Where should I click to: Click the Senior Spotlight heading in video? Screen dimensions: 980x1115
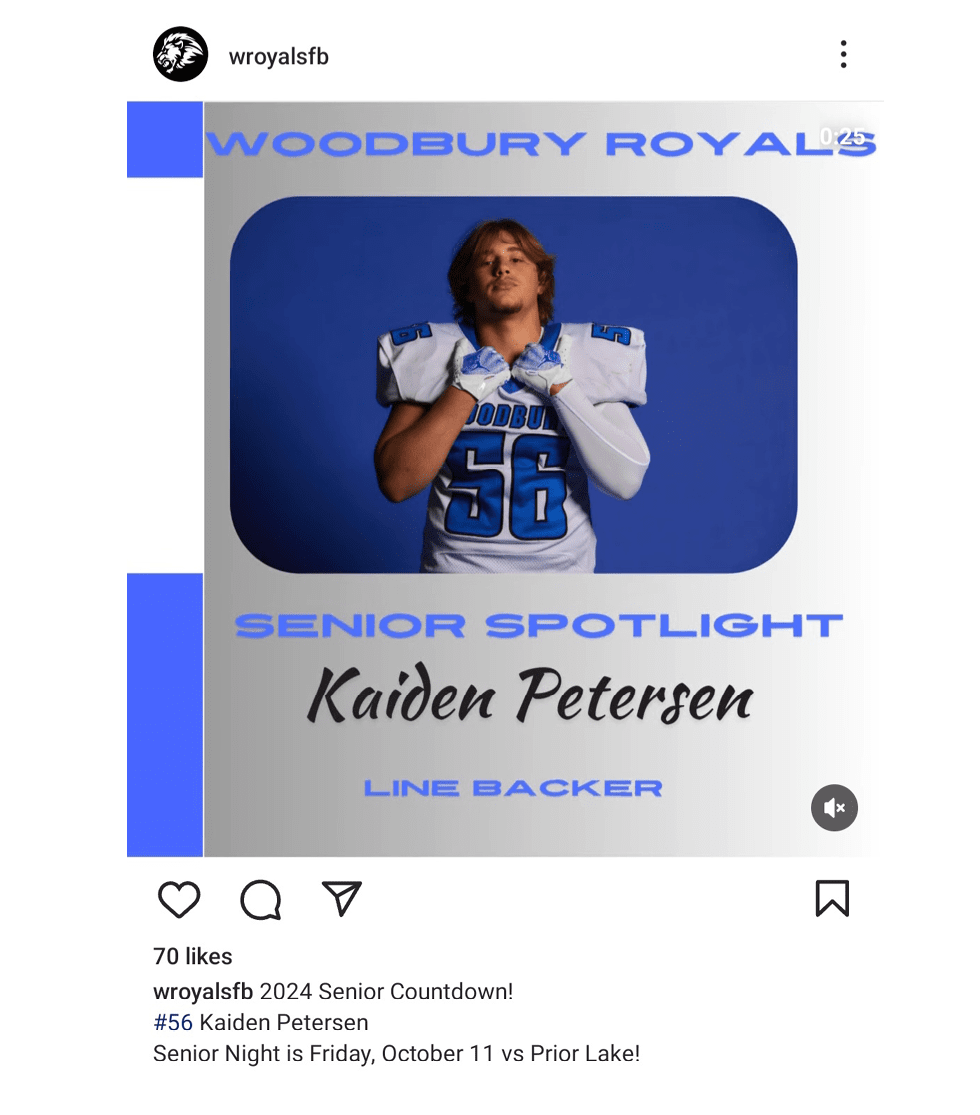pyautogui.click(x=538, y=626)
